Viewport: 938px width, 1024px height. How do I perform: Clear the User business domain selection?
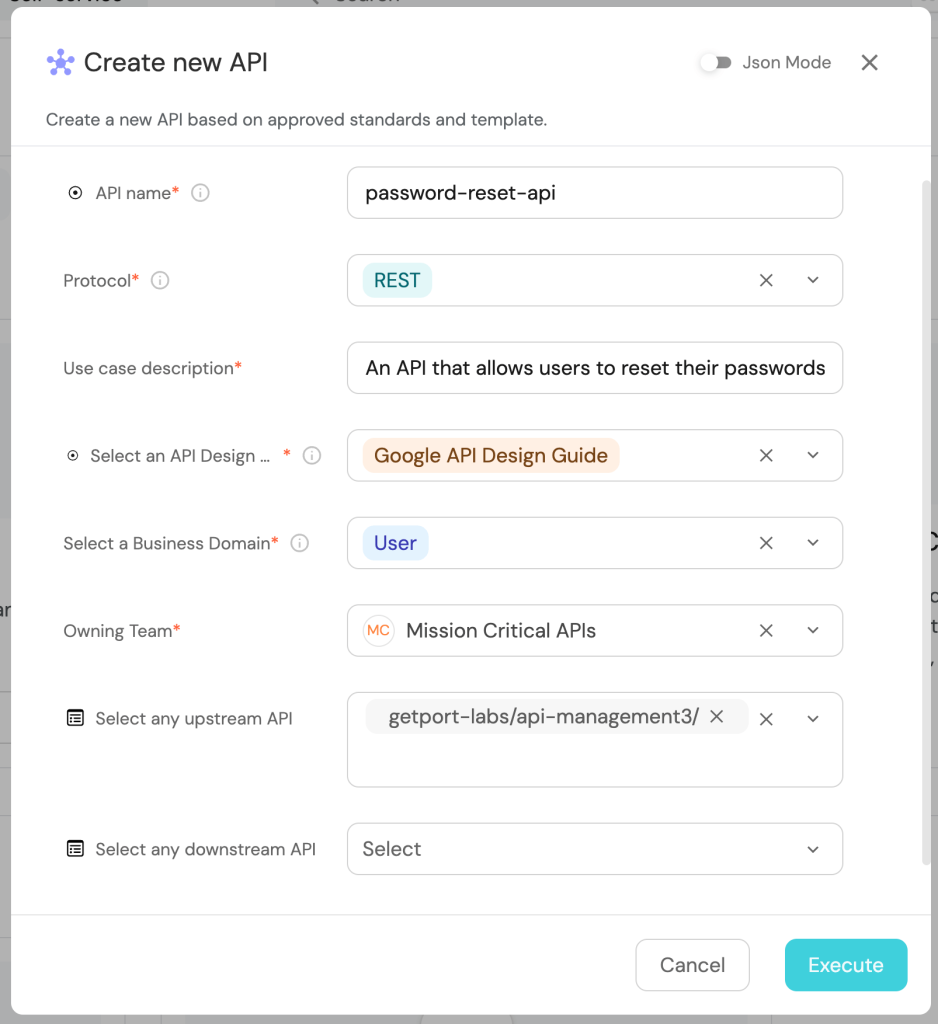click(766, 544)
